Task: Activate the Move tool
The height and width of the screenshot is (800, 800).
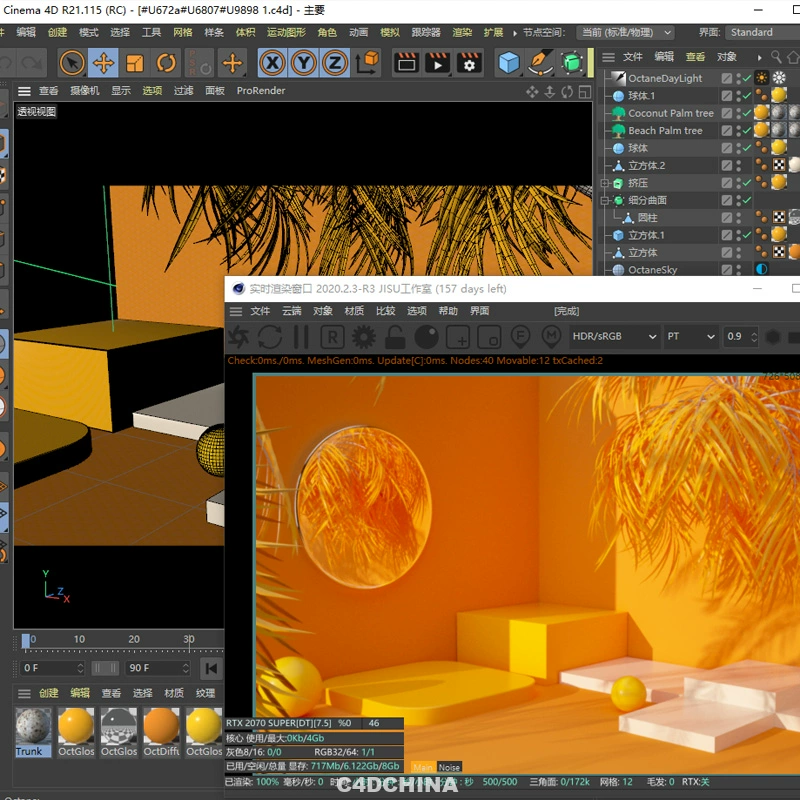Action: click(x=103, y=63)
